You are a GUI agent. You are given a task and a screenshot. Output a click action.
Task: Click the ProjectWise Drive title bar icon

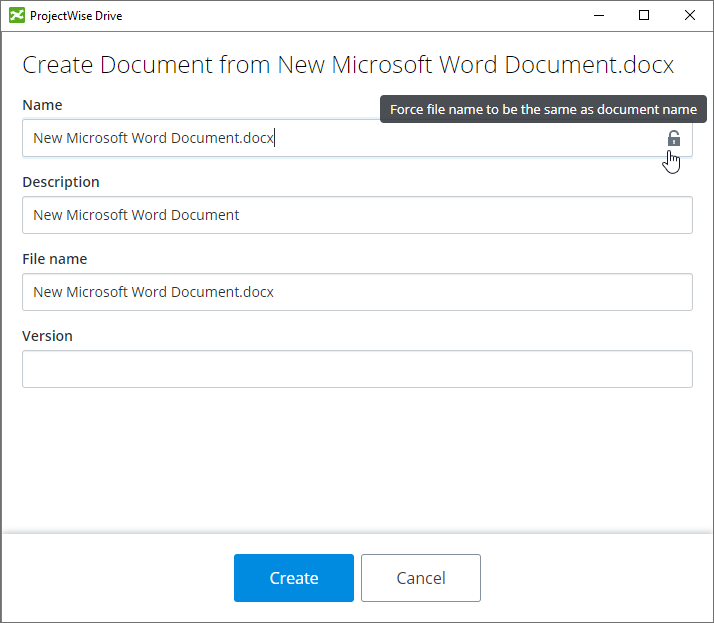(x=17, y=16)
